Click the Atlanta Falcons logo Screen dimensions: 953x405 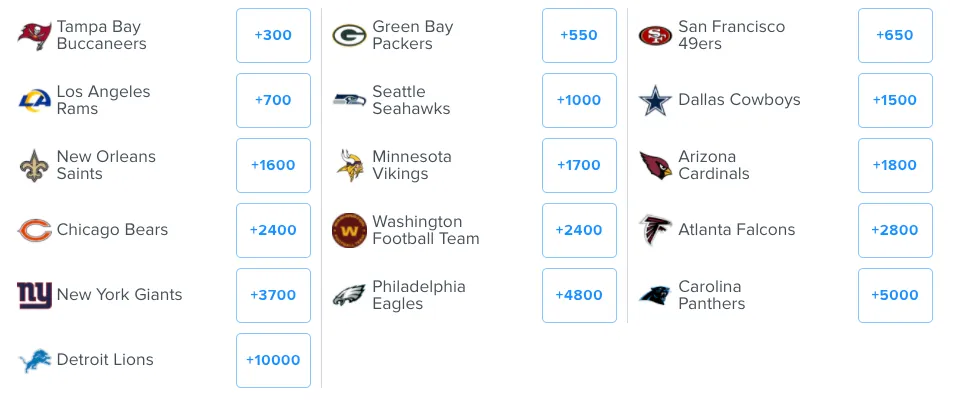tap(655, 230)
